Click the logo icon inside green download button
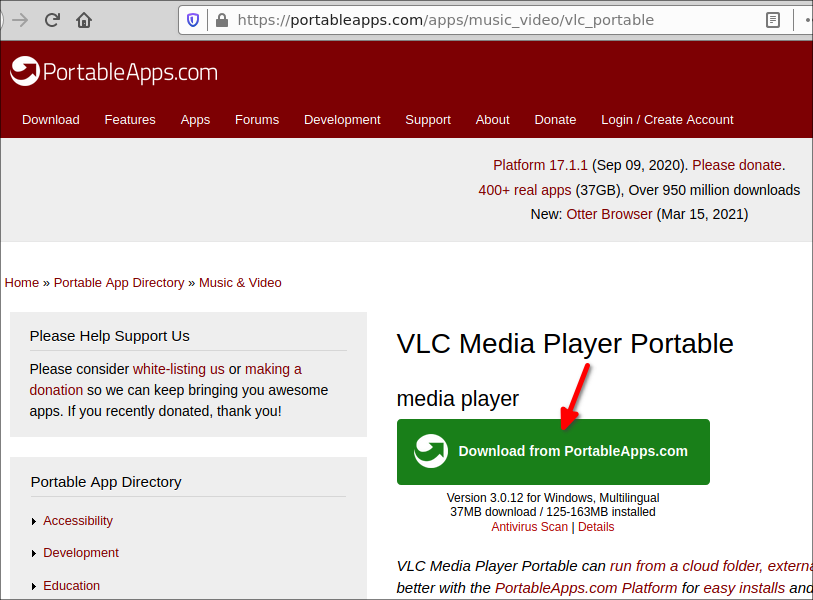This screenshot has height=600, width=813. (x=431, y=451)
